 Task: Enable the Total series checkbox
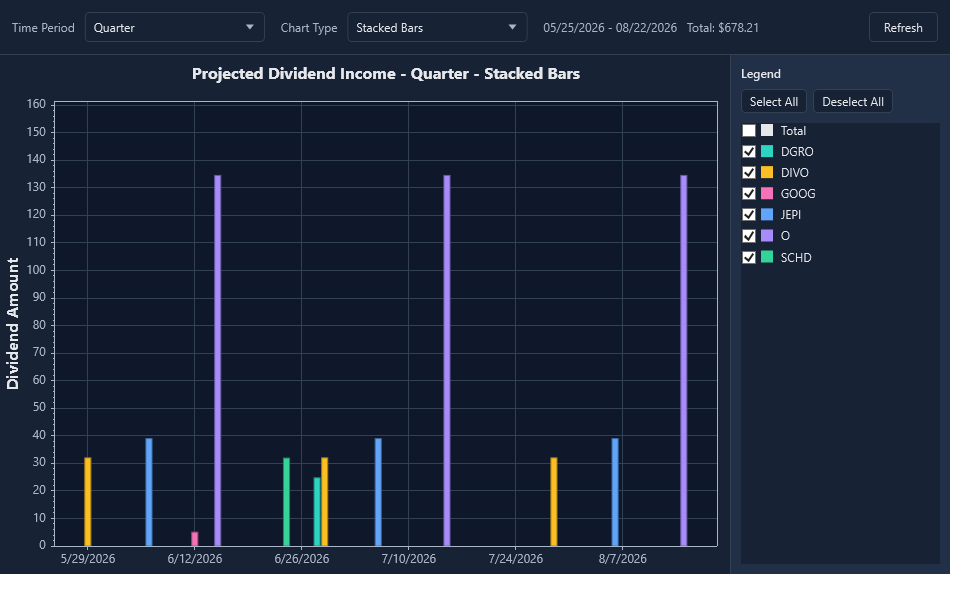(x=749, y=131)
